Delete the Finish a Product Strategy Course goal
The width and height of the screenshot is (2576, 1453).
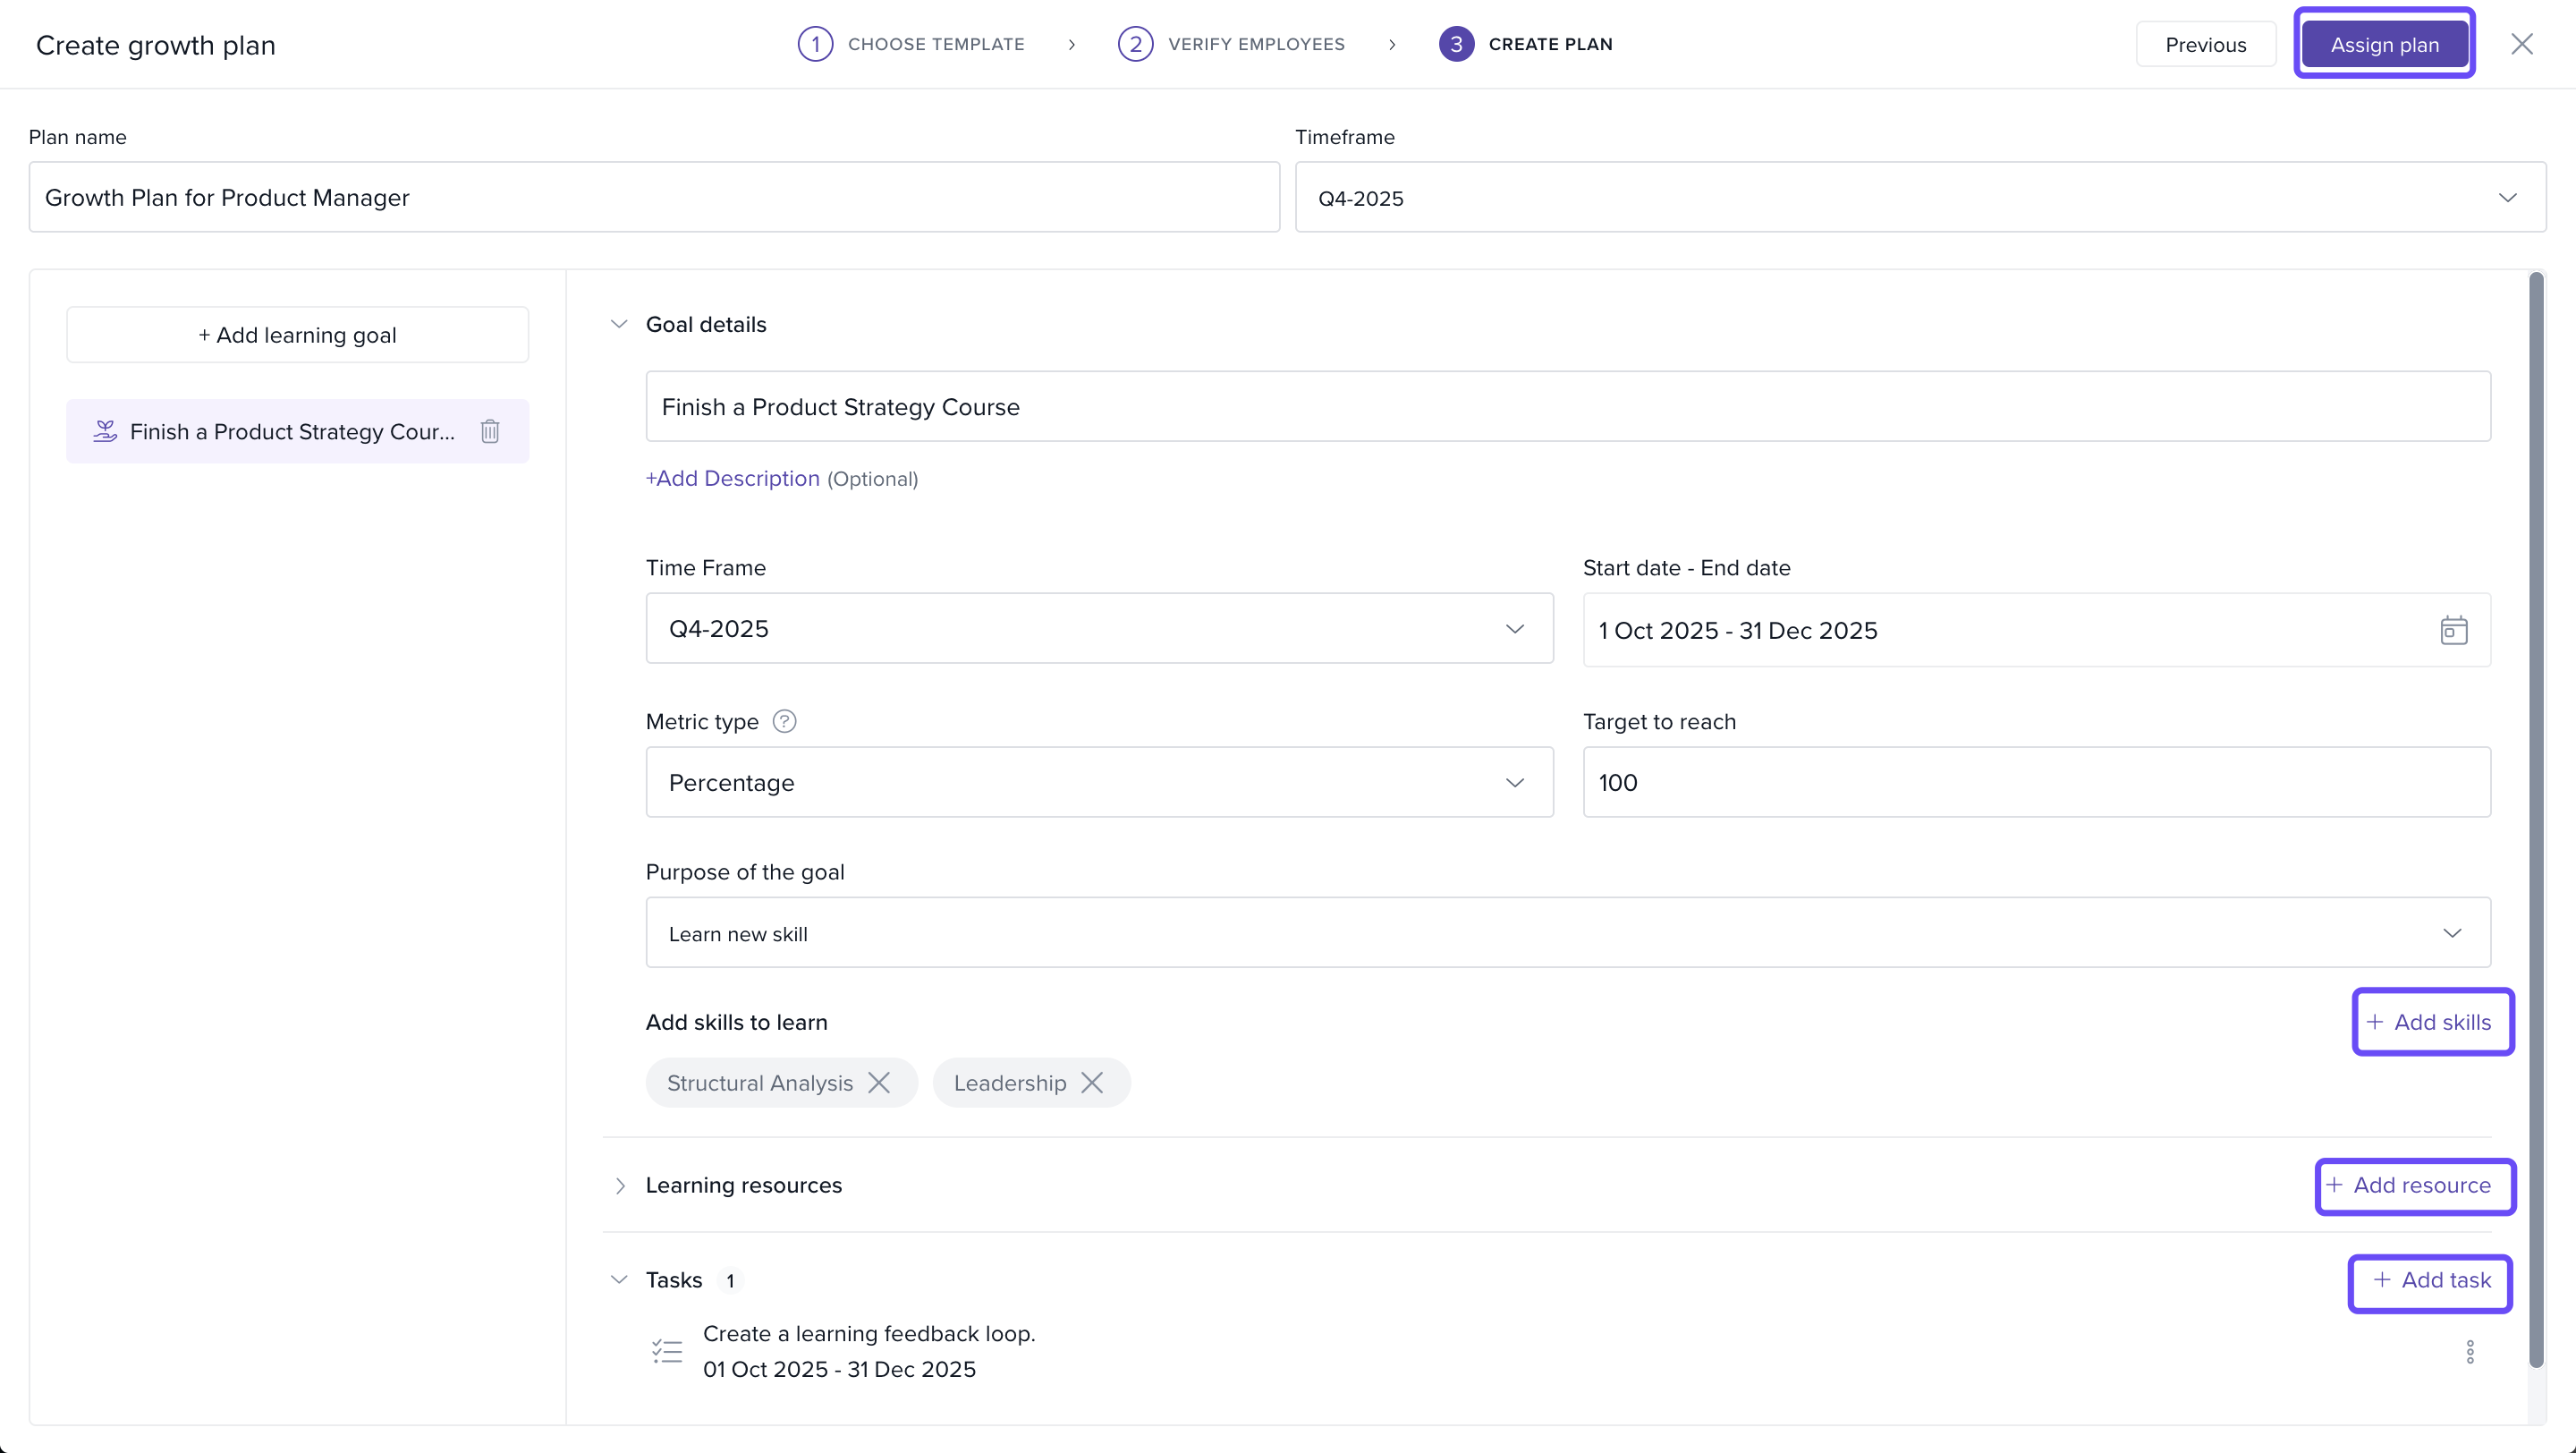(490, 431)
